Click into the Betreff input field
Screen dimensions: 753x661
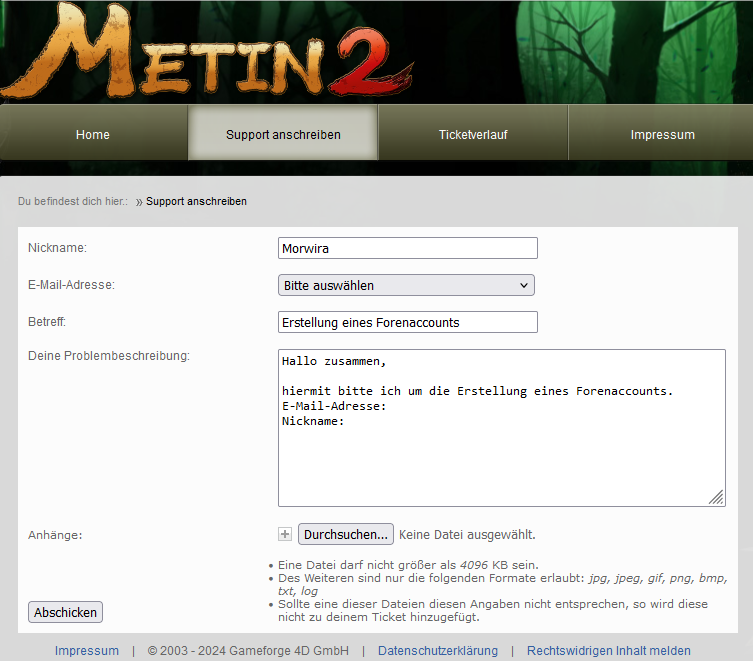(408, 322)
